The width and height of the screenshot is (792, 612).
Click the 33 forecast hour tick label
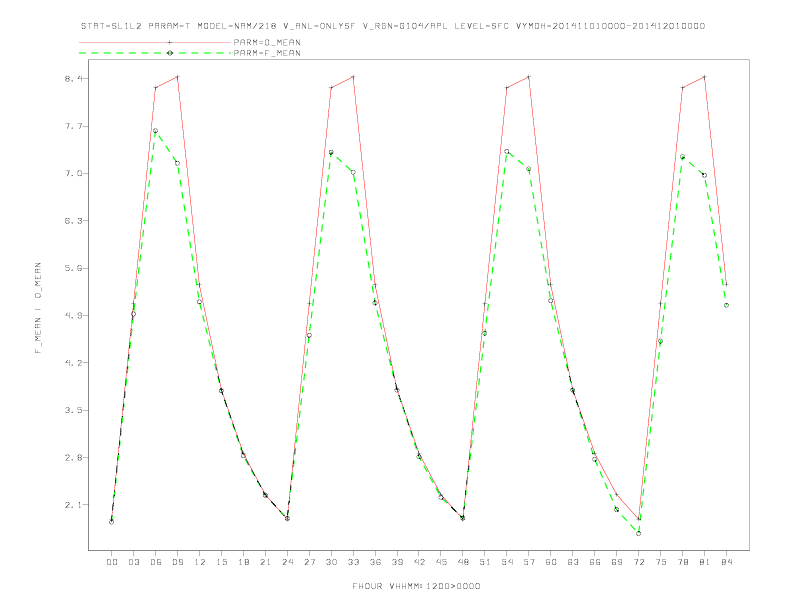[x=353, y=562]
